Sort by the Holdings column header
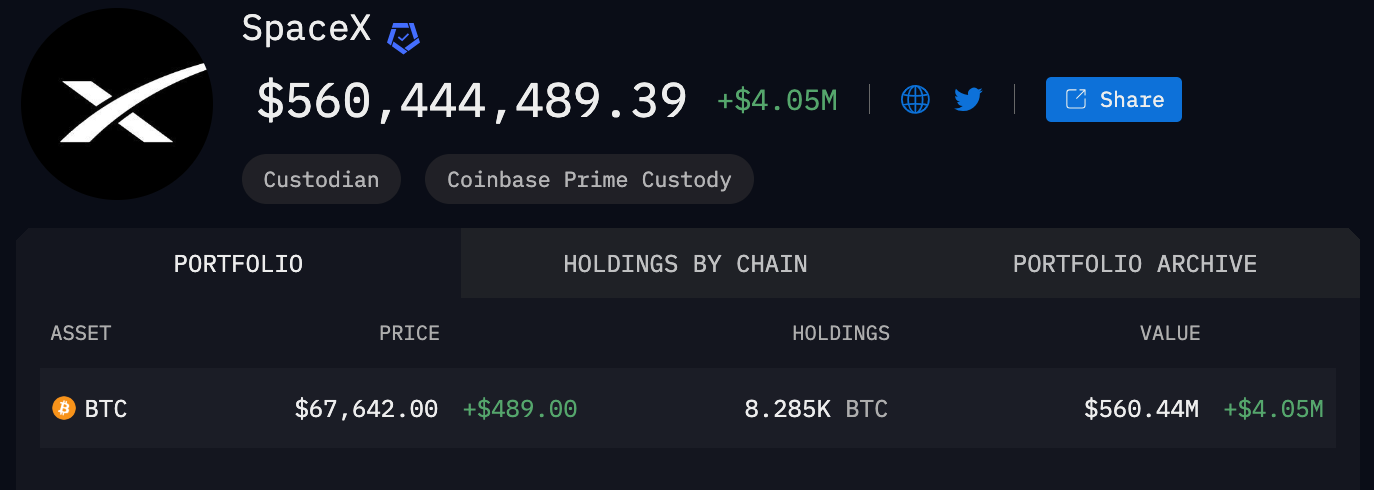 841,333
